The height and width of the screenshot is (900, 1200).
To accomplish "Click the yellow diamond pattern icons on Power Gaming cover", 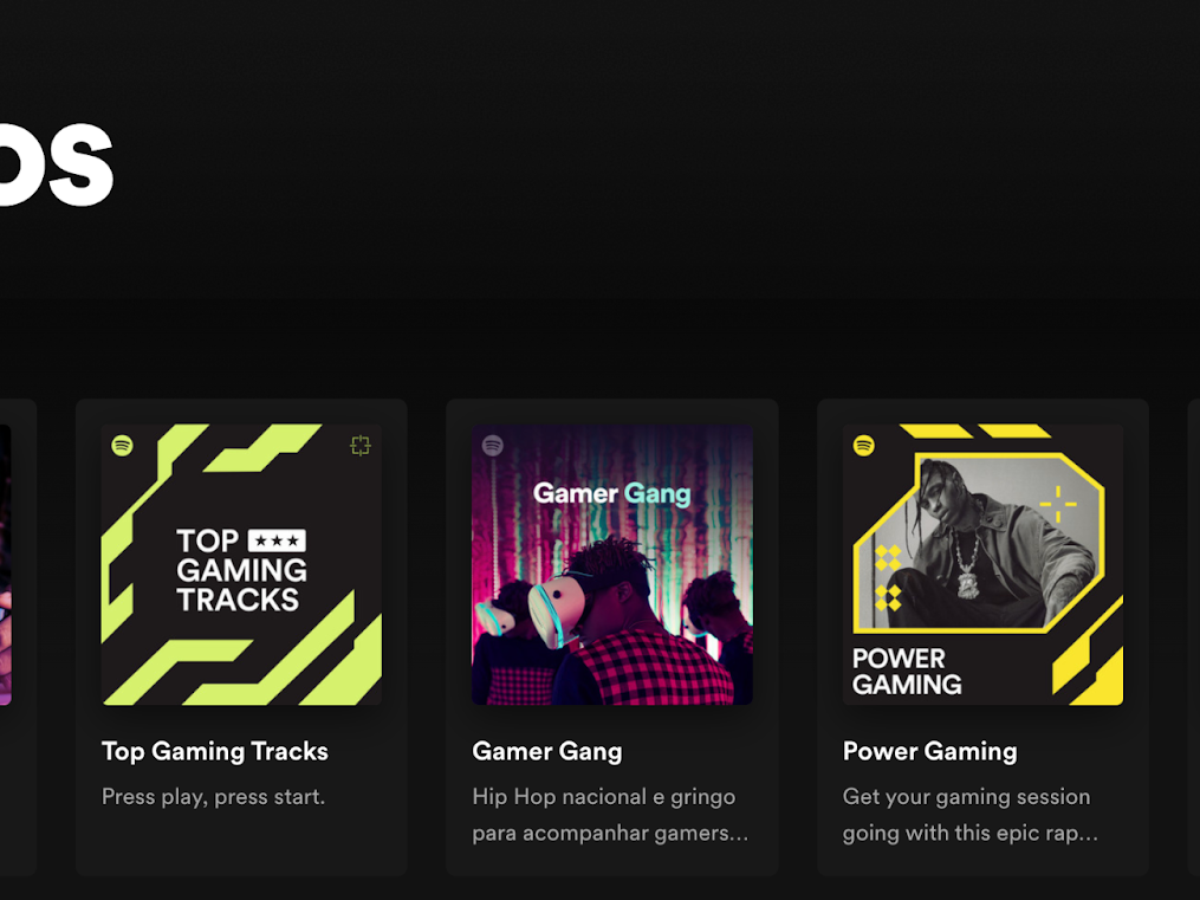I will [x=888, y=578].
